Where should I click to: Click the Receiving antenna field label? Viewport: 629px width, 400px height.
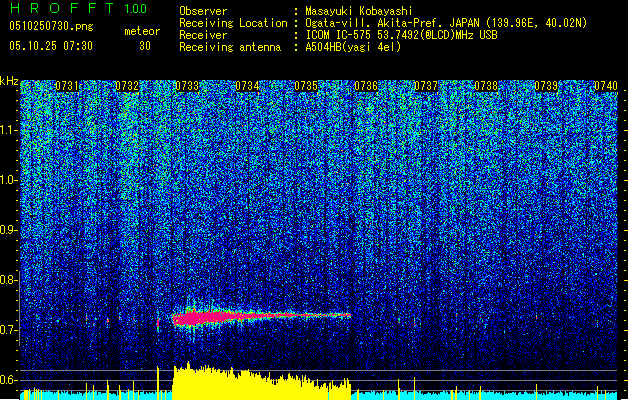(x=230, y=47)
